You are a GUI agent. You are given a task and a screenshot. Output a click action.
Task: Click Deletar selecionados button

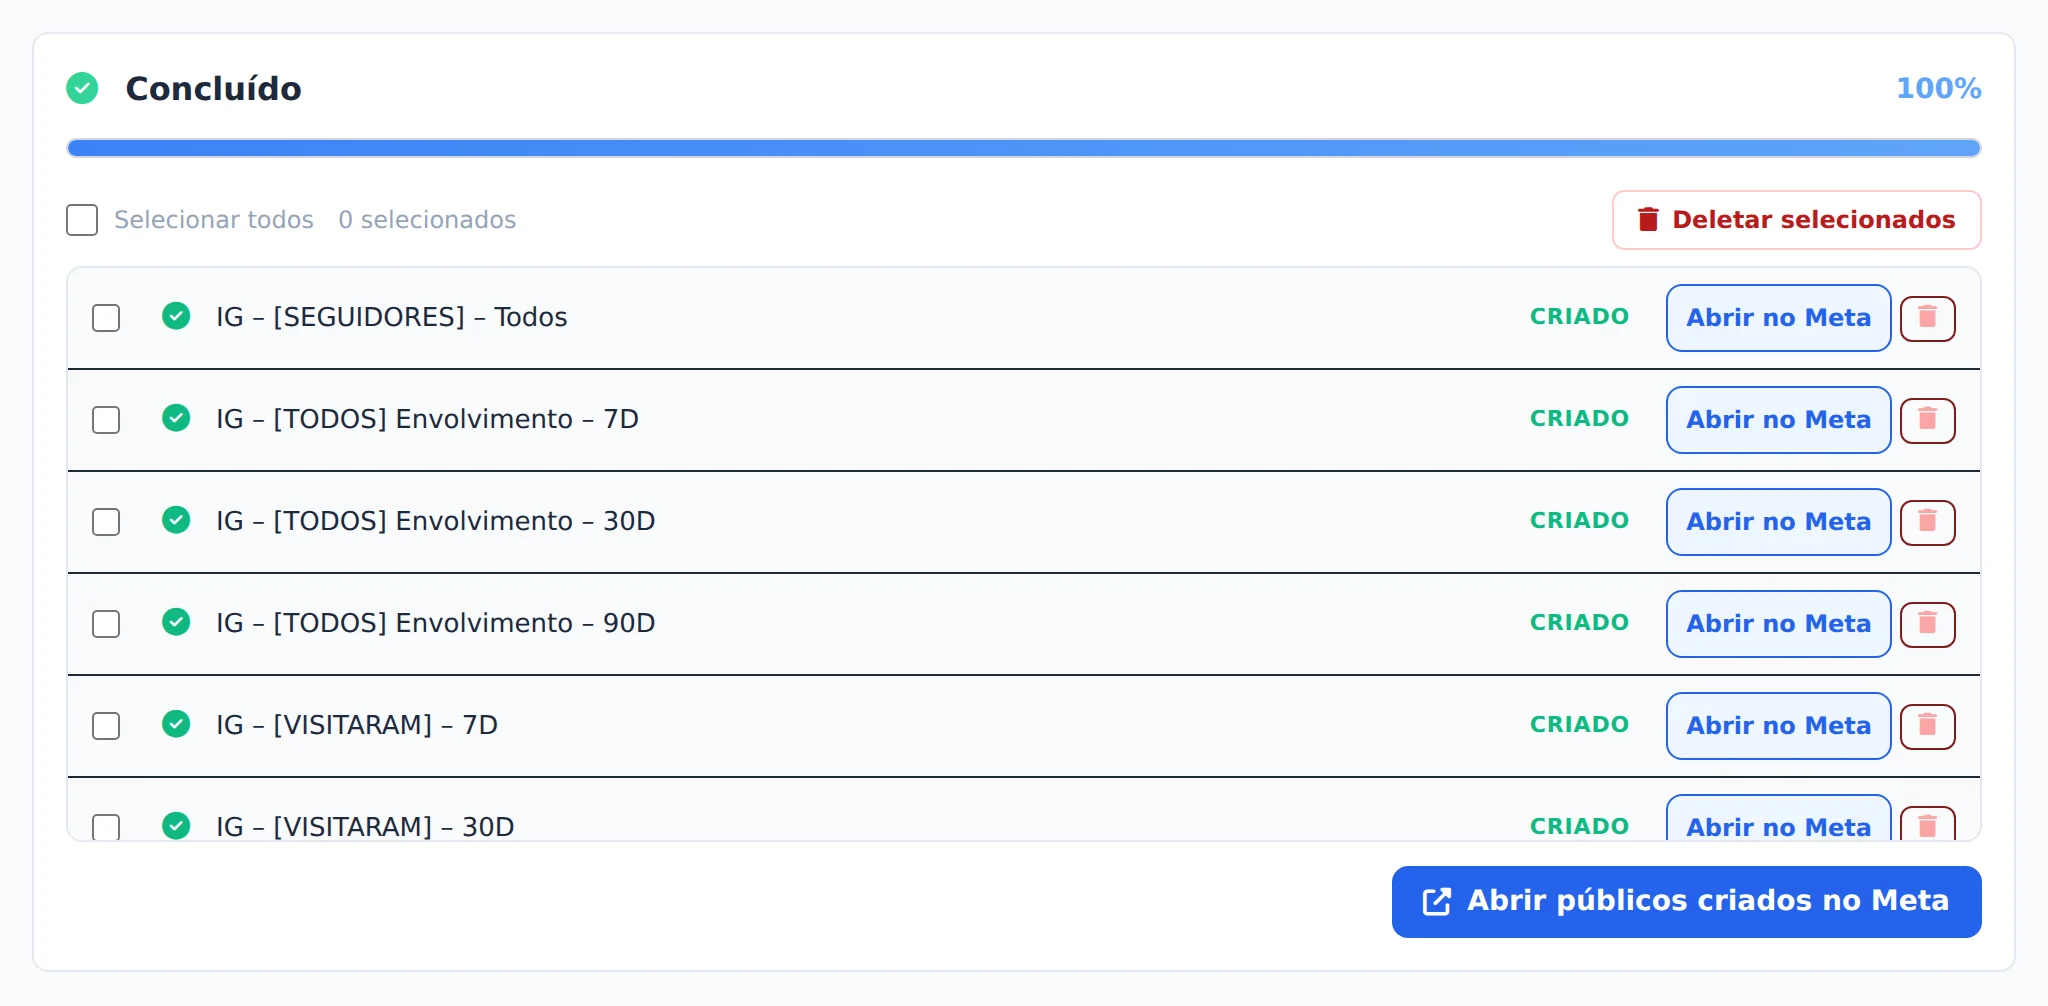click(x=1796, y=220)
